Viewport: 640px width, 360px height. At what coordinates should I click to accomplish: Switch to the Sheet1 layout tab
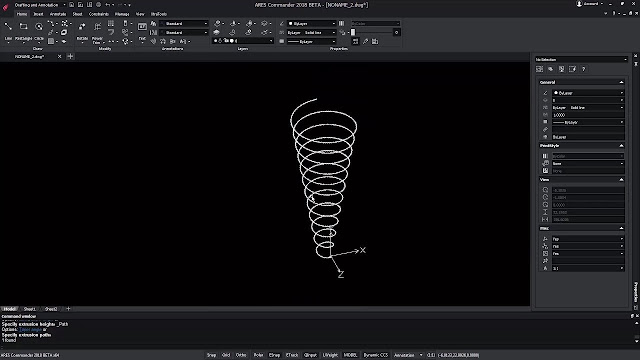tap(30, 309)
